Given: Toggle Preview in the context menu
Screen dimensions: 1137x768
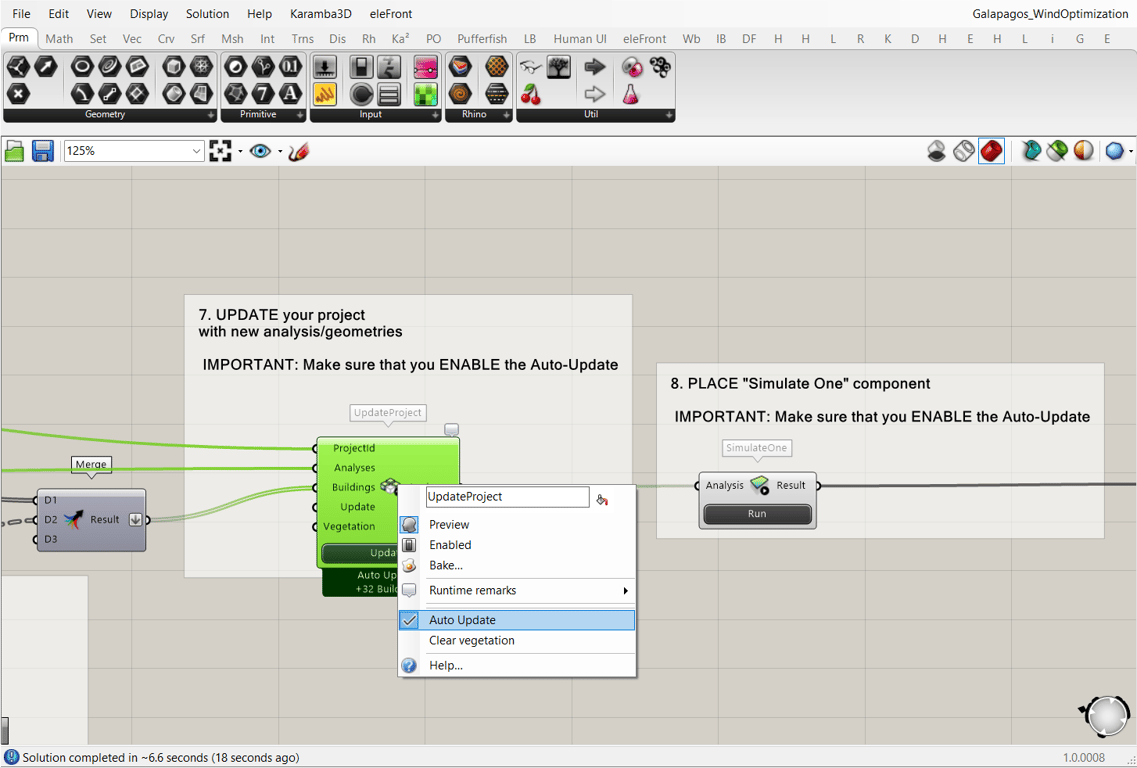Looking at the screenshot, I should 517,524.
